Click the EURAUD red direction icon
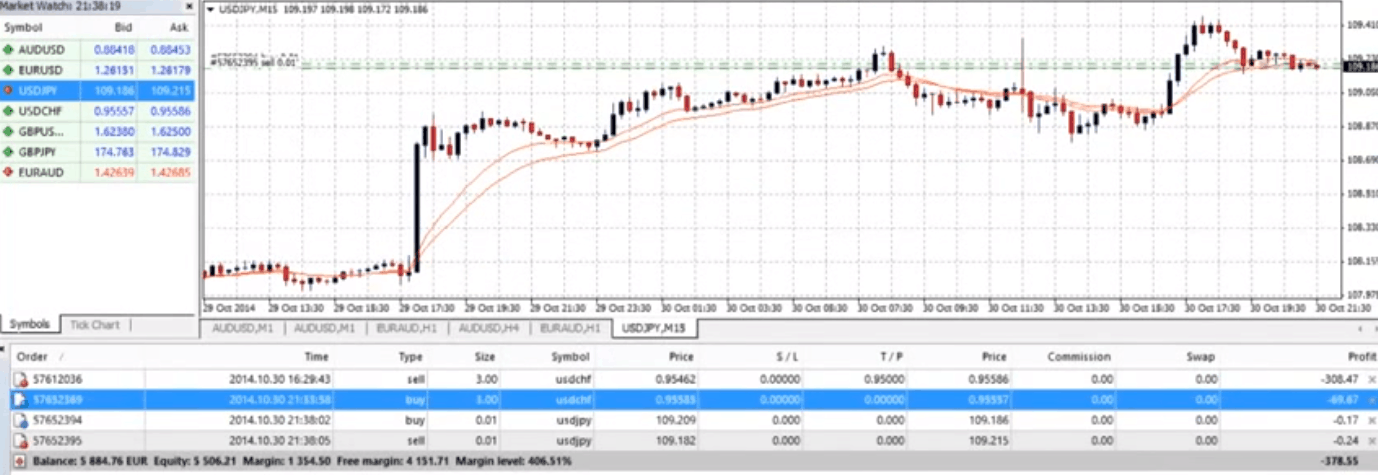 [x=9, y=172]
